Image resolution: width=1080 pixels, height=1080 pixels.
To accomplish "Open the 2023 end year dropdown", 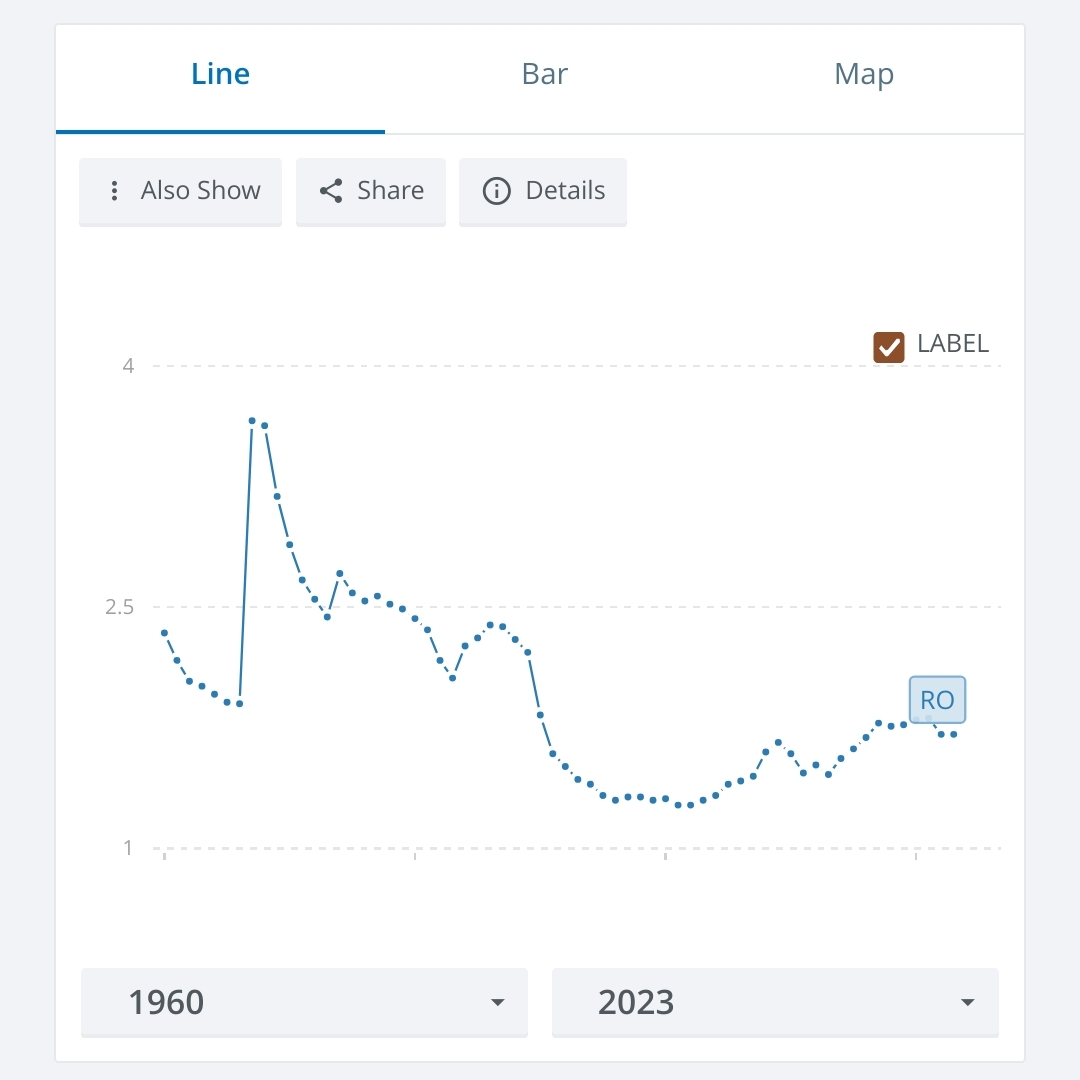I will click(x=774, y=1002).
